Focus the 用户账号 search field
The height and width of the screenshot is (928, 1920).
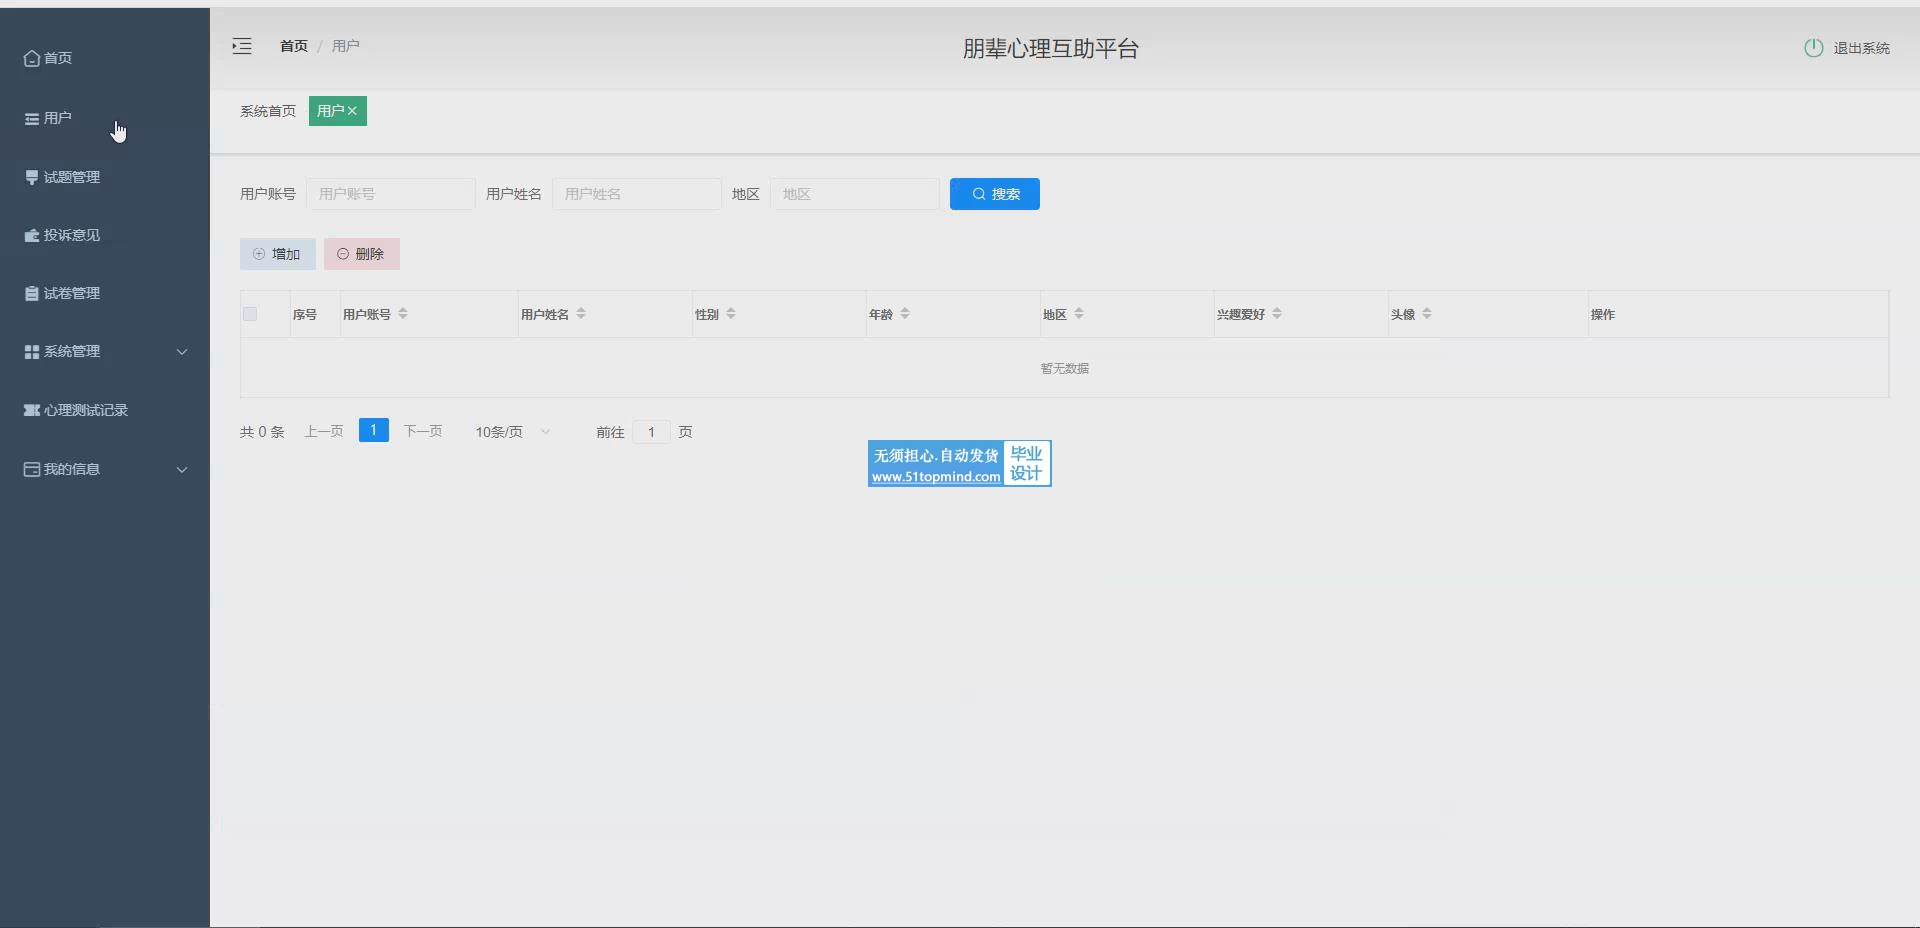point(391,194)
